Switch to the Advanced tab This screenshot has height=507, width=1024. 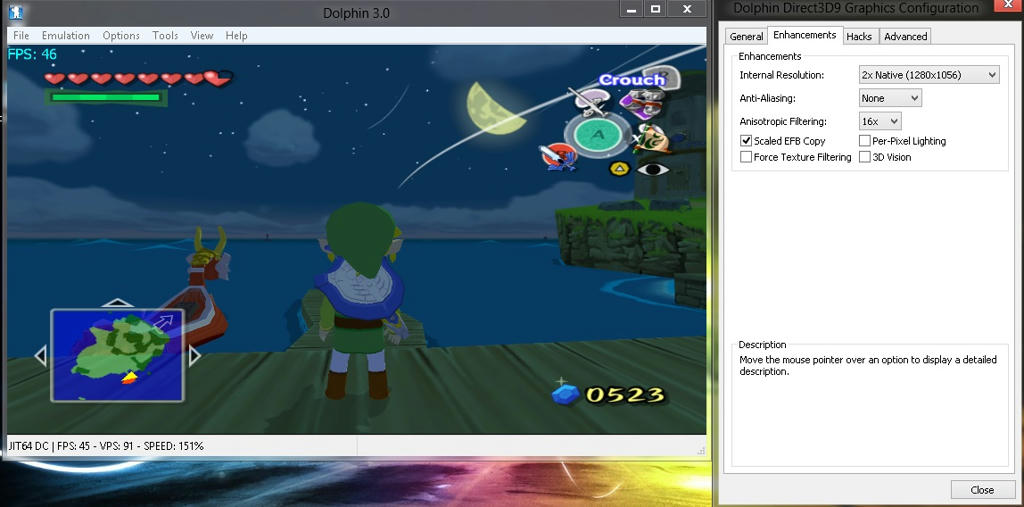[905, 36]
